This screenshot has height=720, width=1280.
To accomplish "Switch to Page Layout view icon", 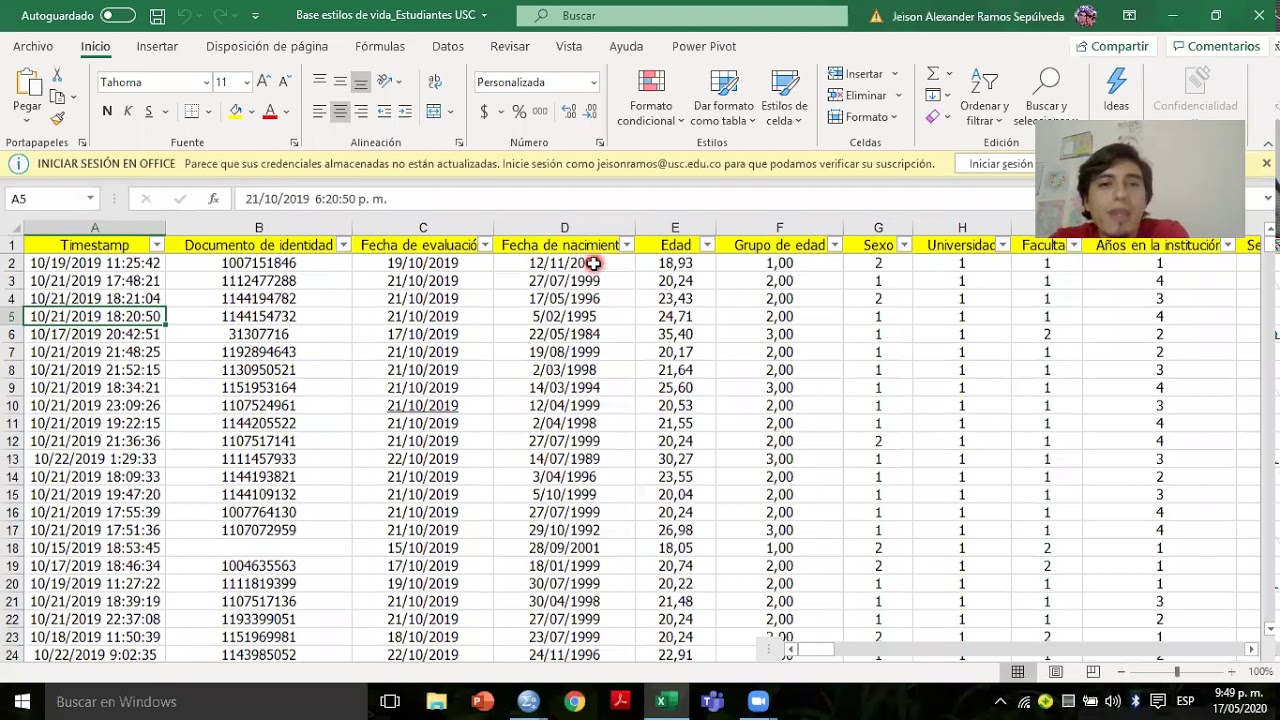I will pyautogui.click(x=1055, y=672).
